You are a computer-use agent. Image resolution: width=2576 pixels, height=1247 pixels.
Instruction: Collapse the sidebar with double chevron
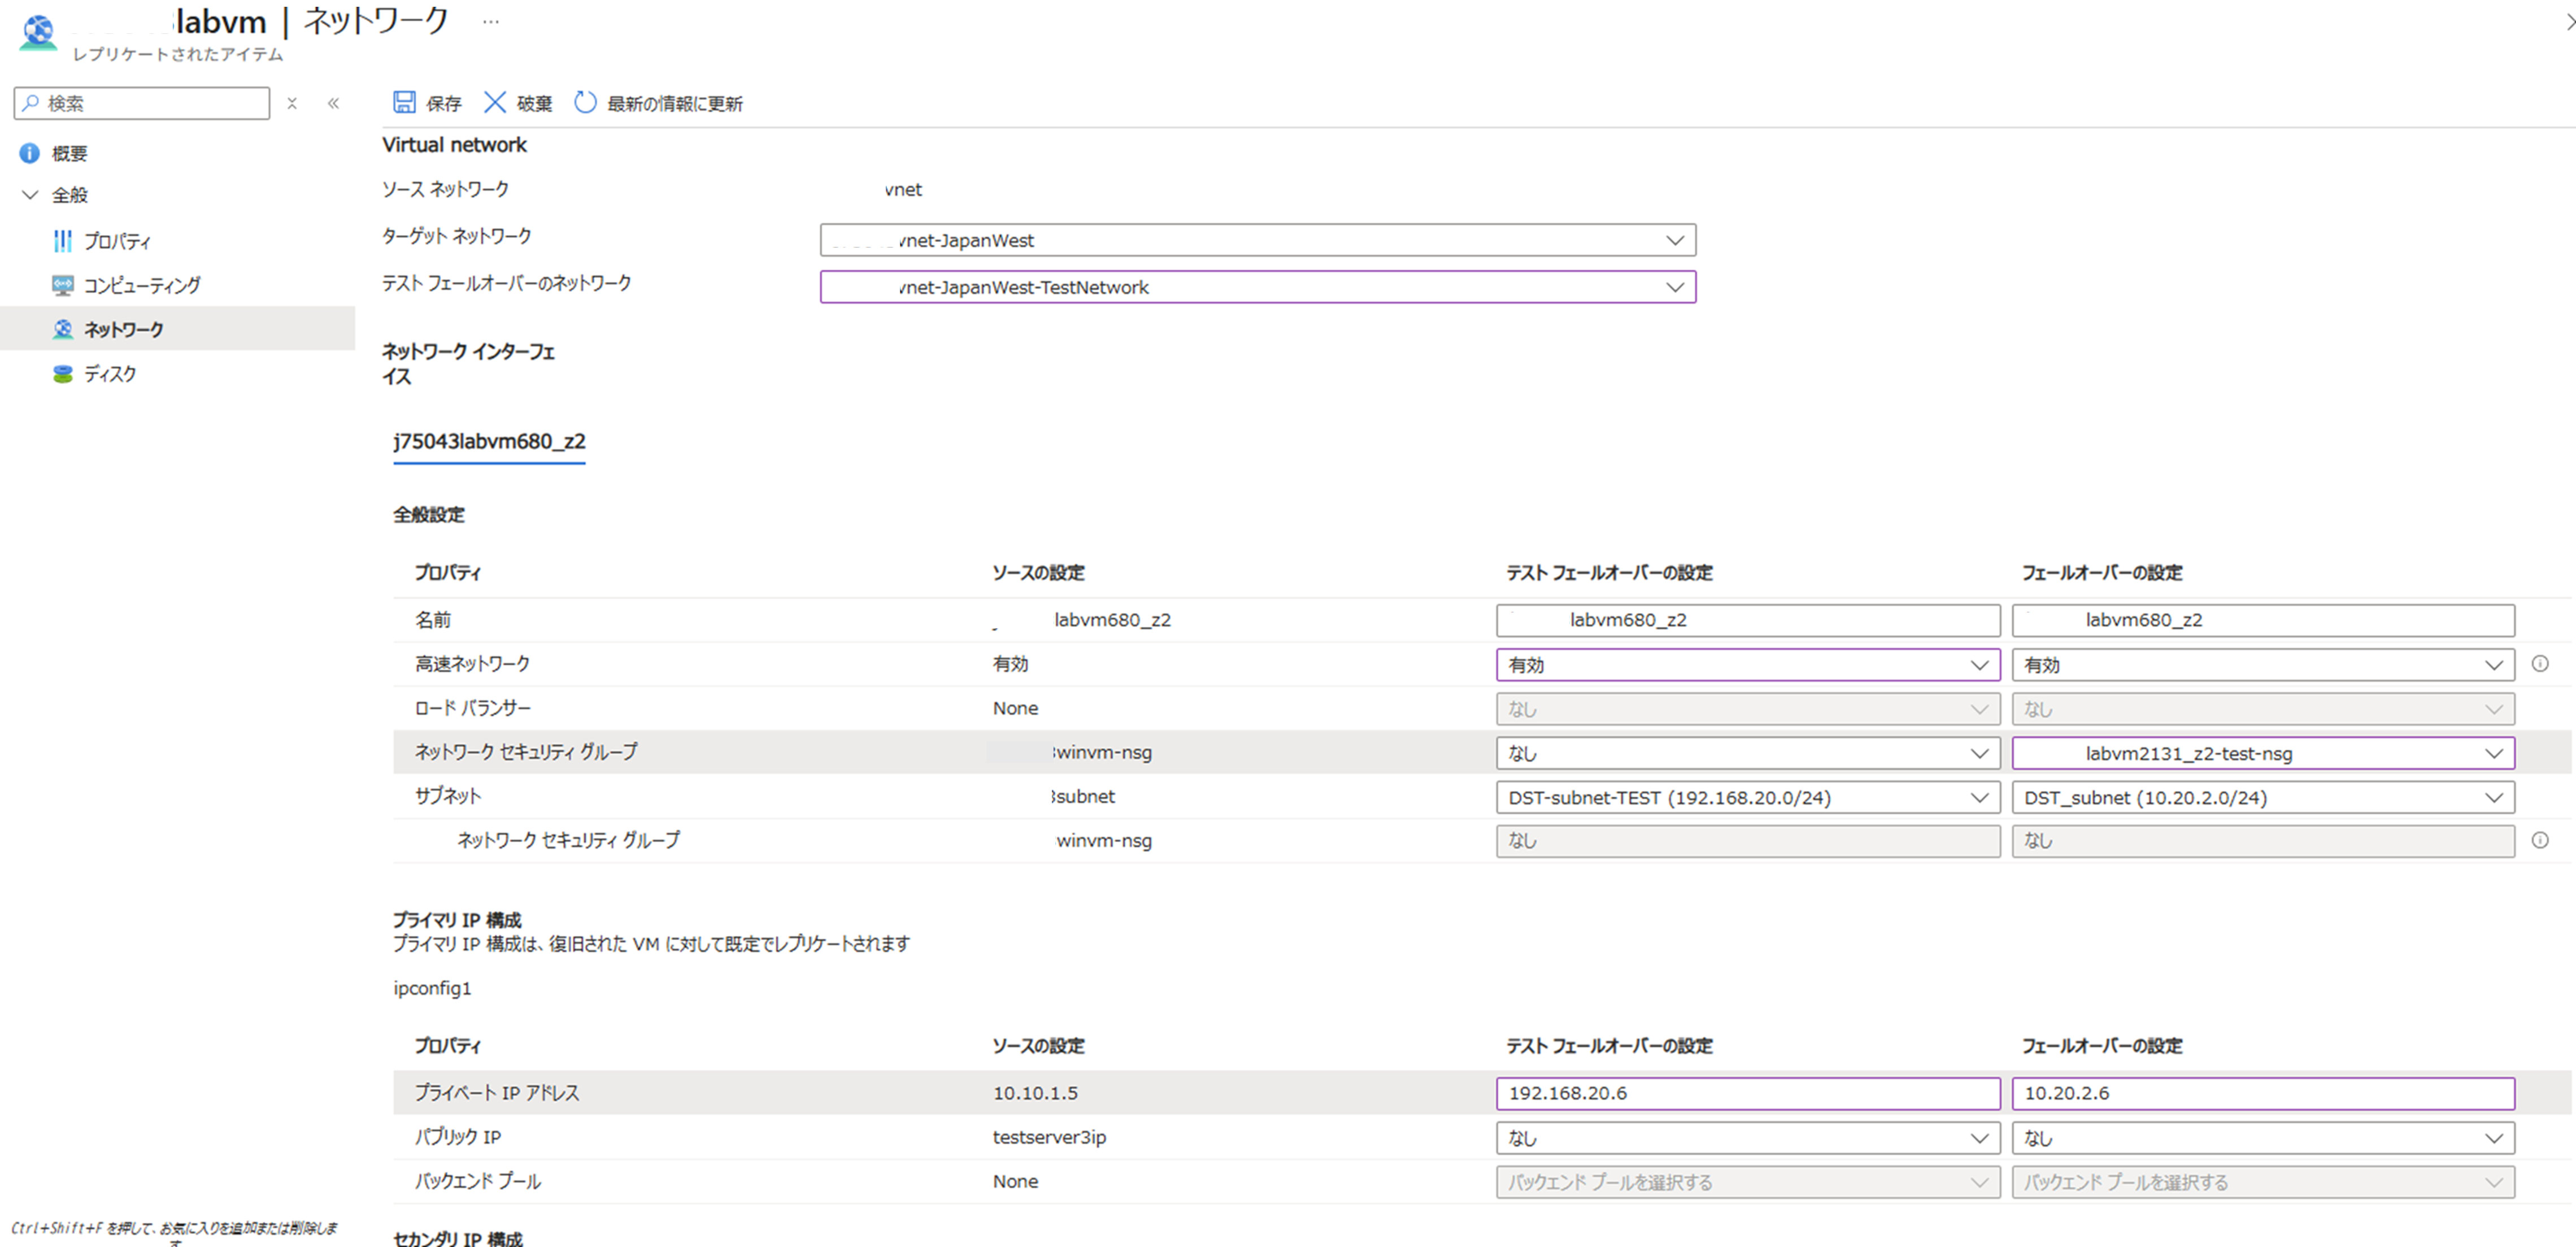click(x=333, y=103)
